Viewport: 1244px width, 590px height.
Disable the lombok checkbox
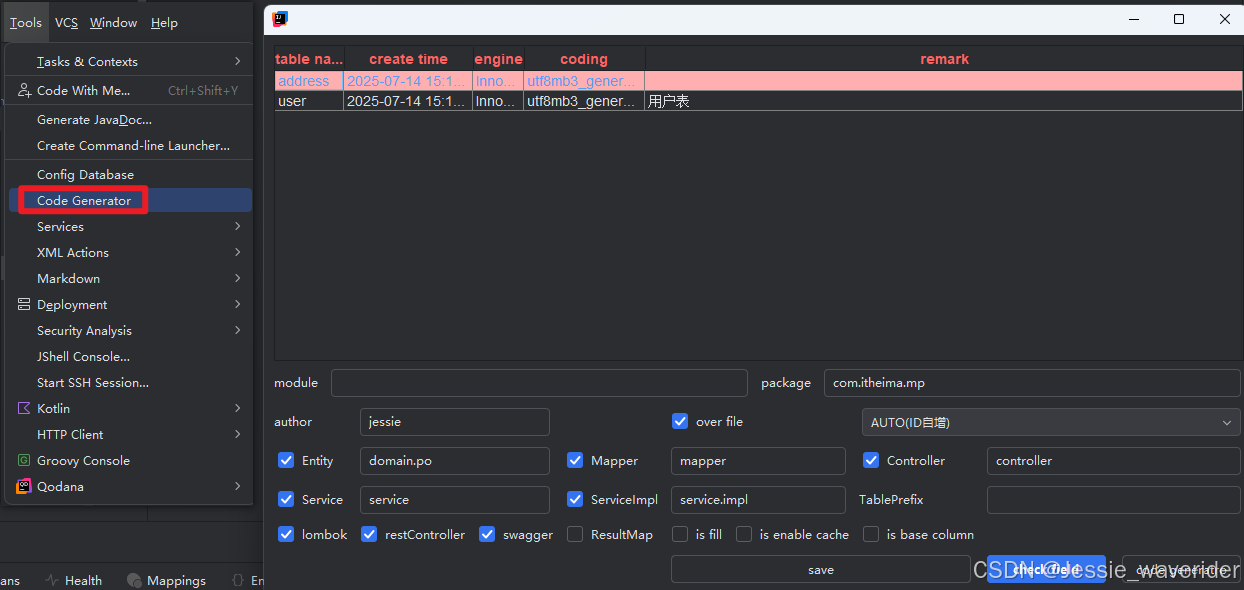(286, 534)
